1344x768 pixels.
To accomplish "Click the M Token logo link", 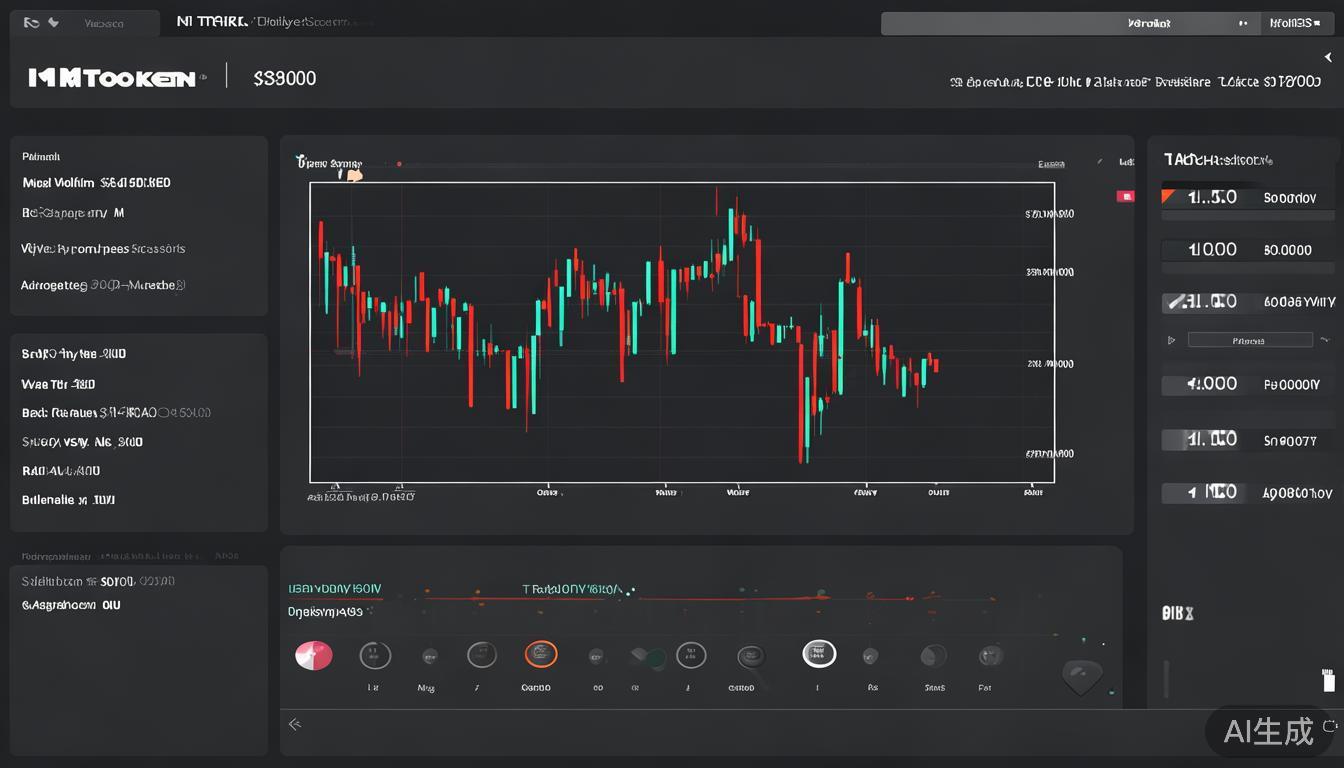I will (x=110, y=77).
